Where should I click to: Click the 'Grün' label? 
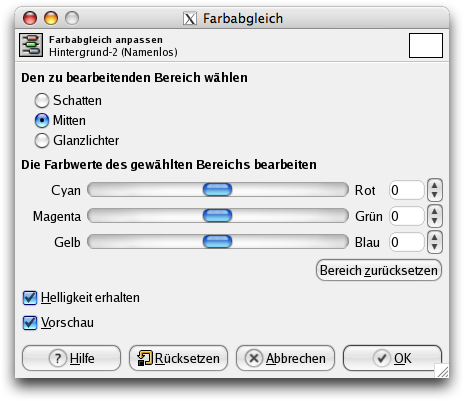point(369,216)
